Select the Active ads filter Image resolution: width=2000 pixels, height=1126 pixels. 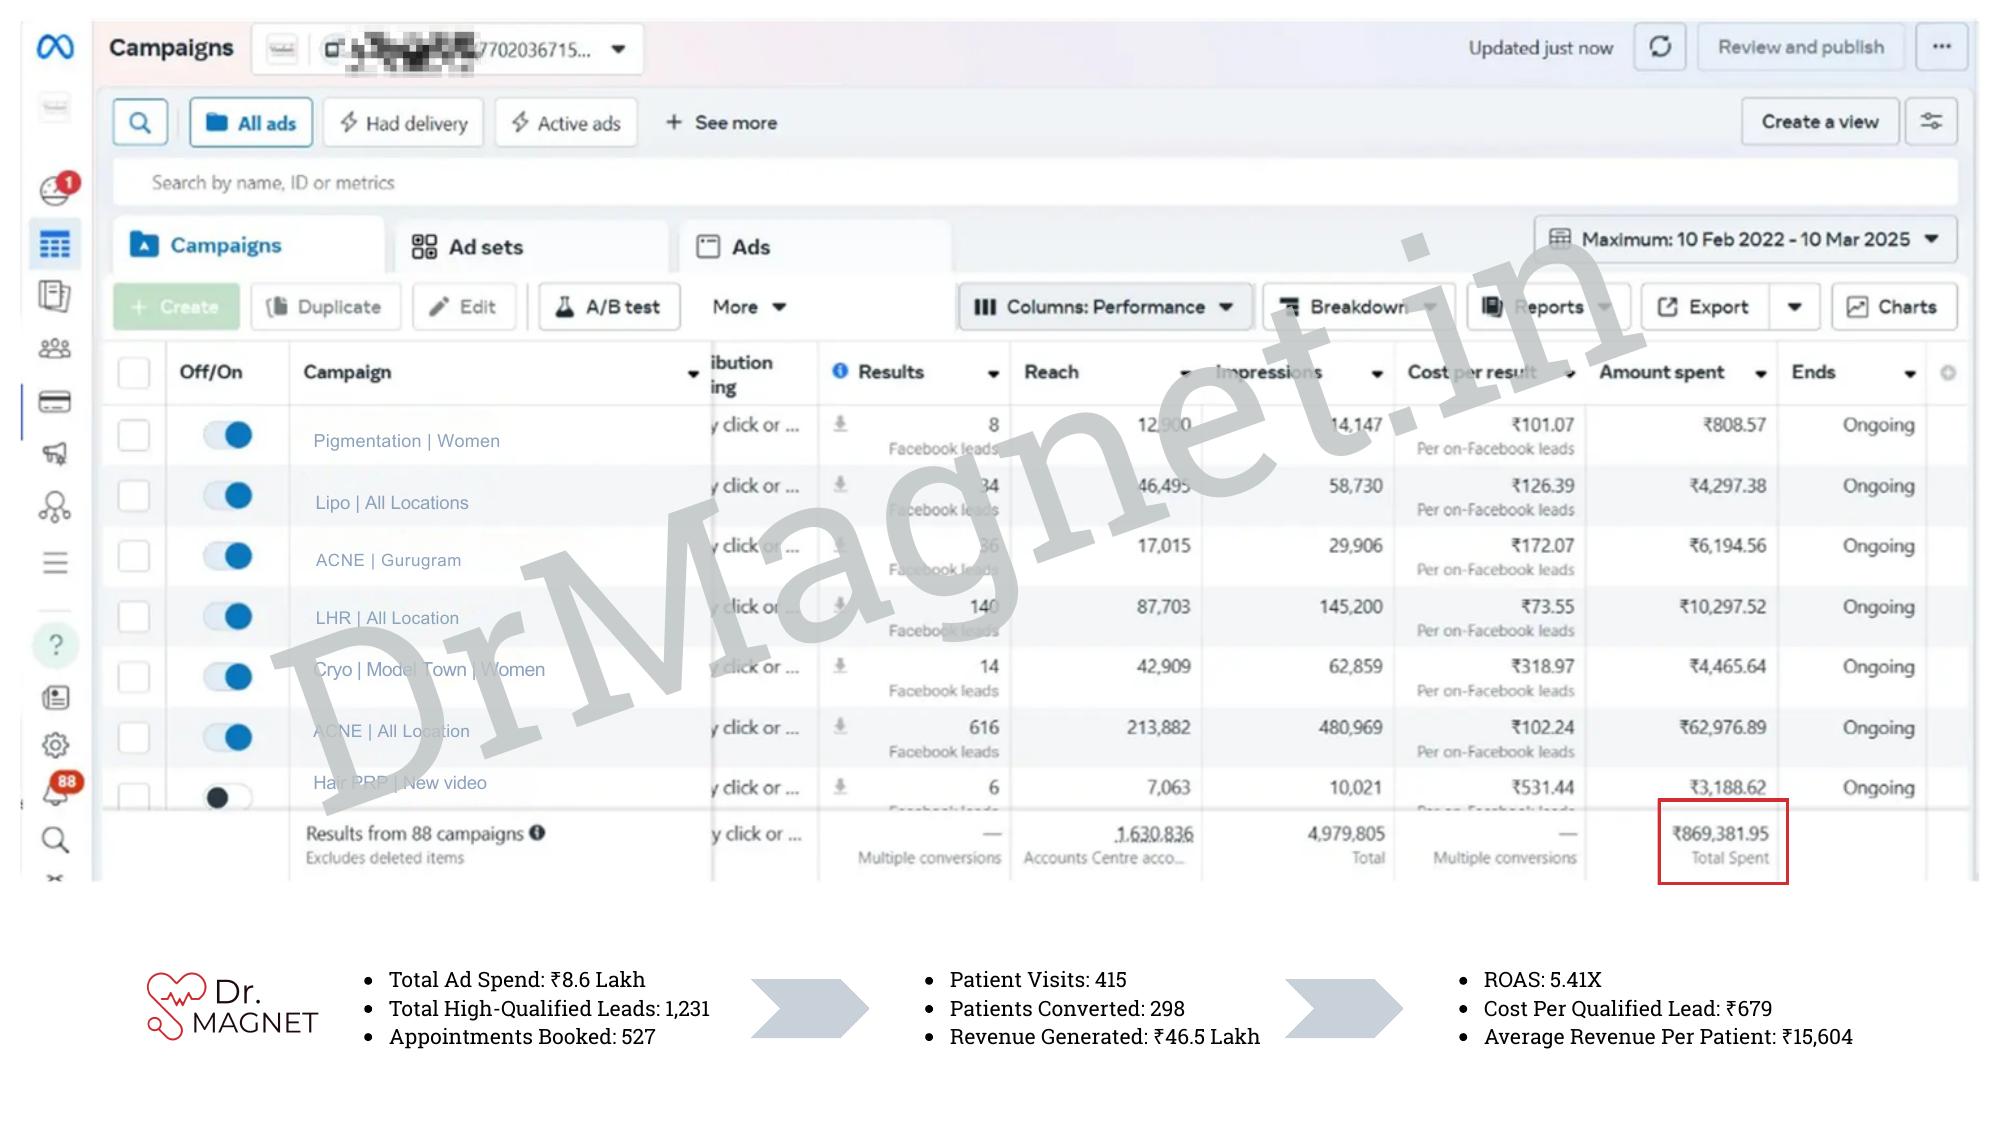coord(566,123)
